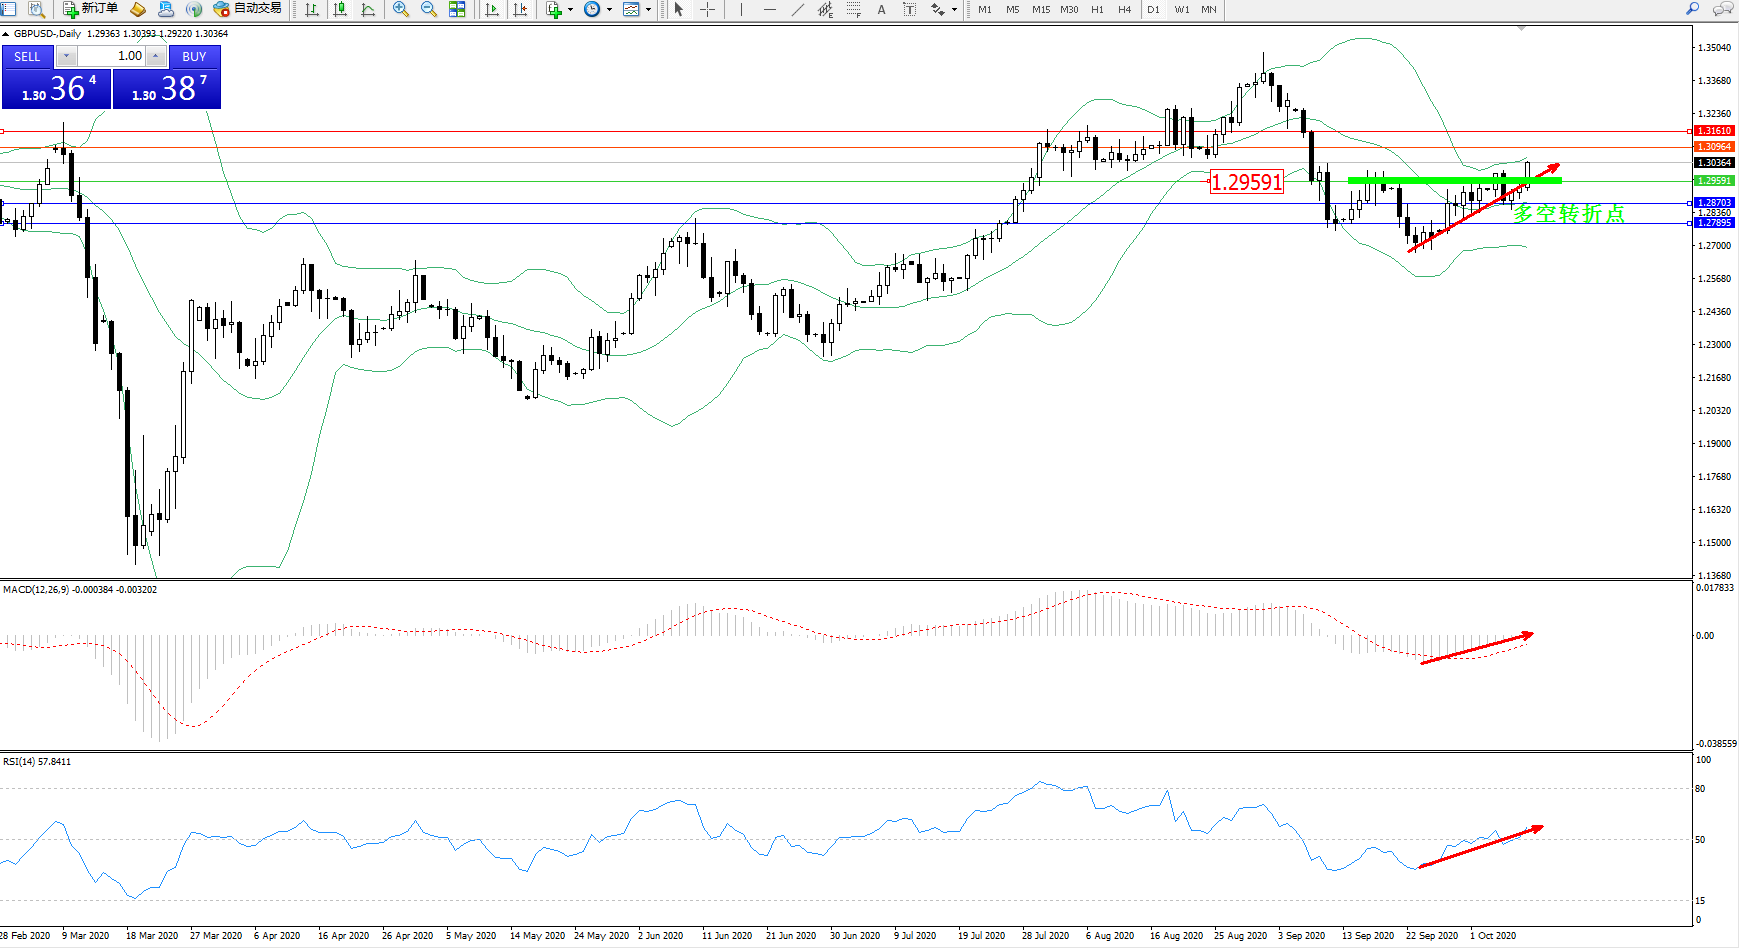Screen dimensions: 1739x949
Task: Switch chart to candlestick display
Action: click(340, 9)
